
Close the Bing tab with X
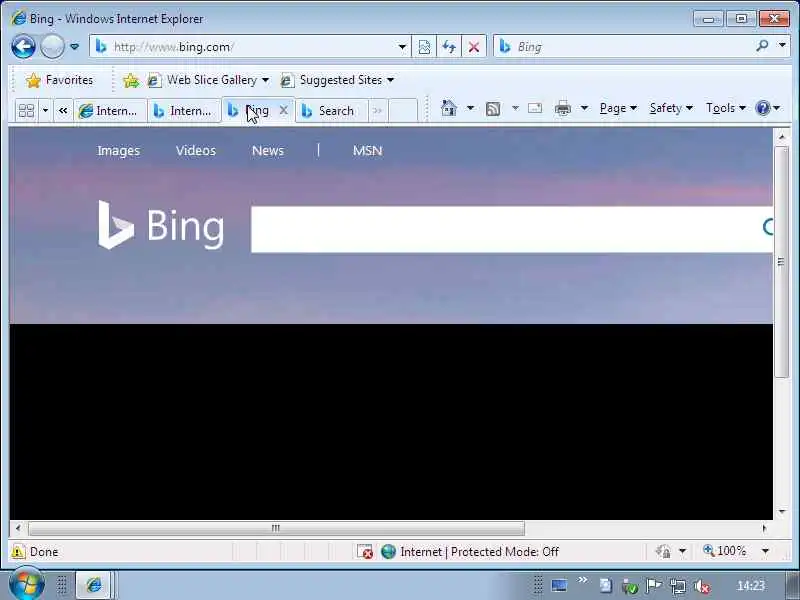coord(284,110)
